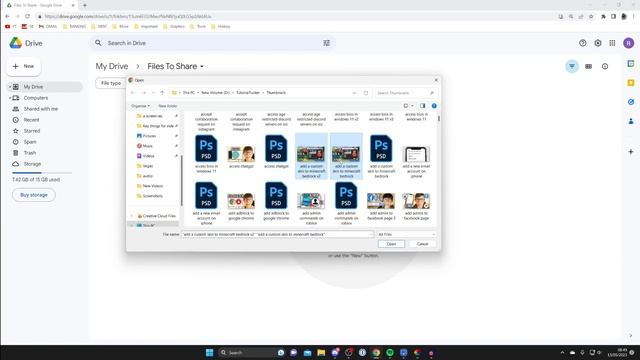Bookmark this page with the star icon
The height and width of the screenshot is (360, 640).
click(x=591, y=17)
